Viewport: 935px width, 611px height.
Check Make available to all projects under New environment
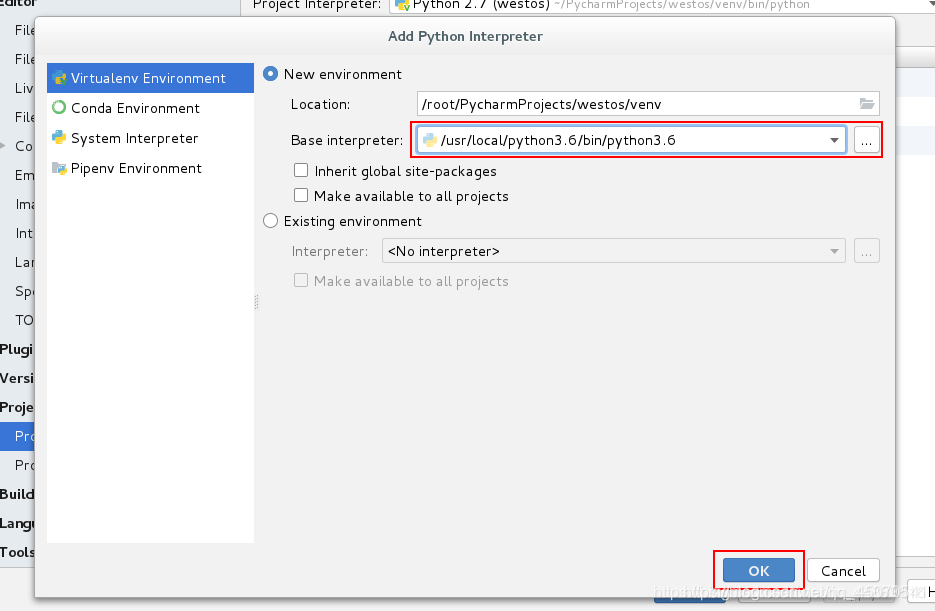point(301,196)
